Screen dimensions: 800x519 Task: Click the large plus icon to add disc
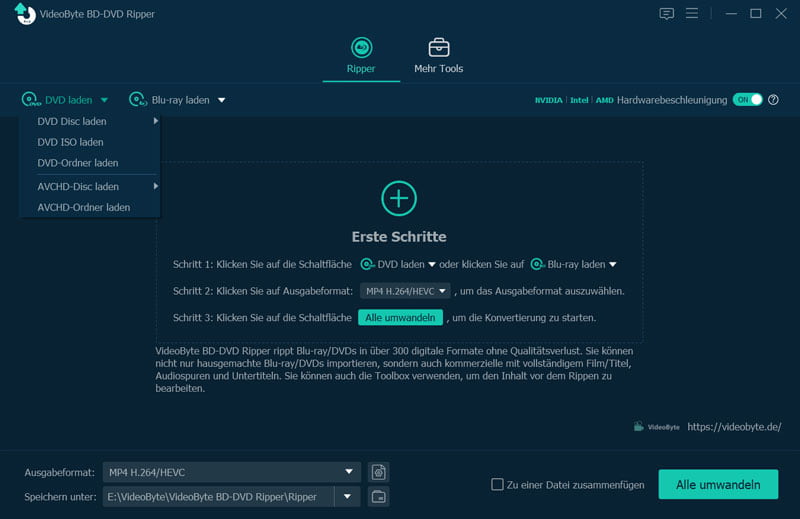coord(399,198)
